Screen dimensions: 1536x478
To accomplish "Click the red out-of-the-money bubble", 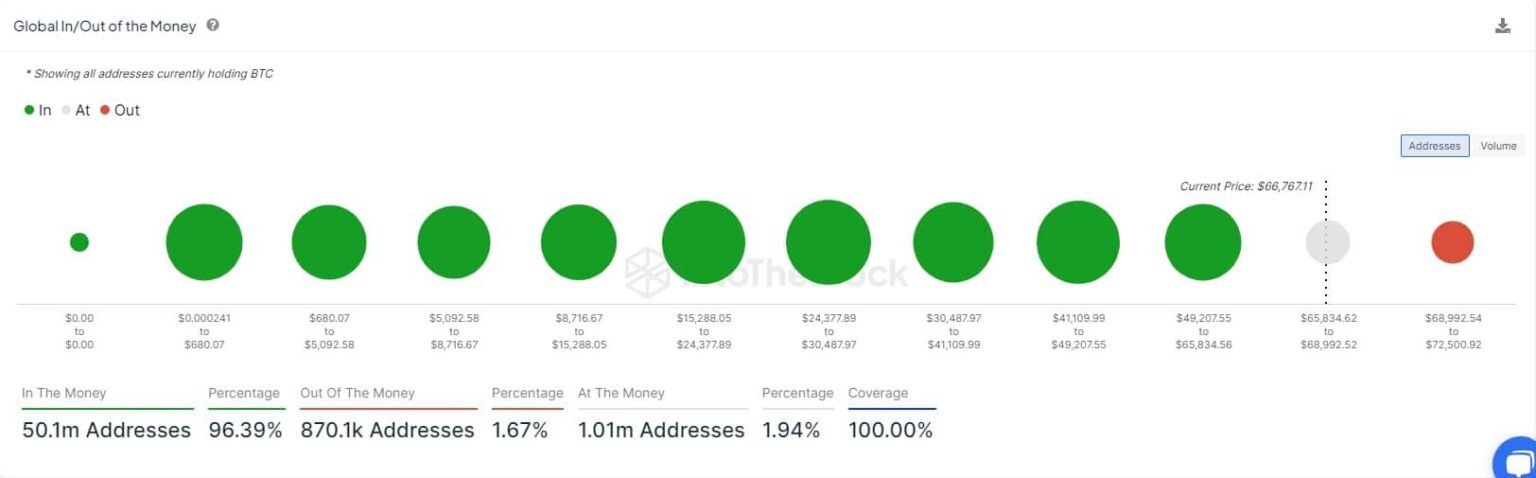I will (1452, 242).
